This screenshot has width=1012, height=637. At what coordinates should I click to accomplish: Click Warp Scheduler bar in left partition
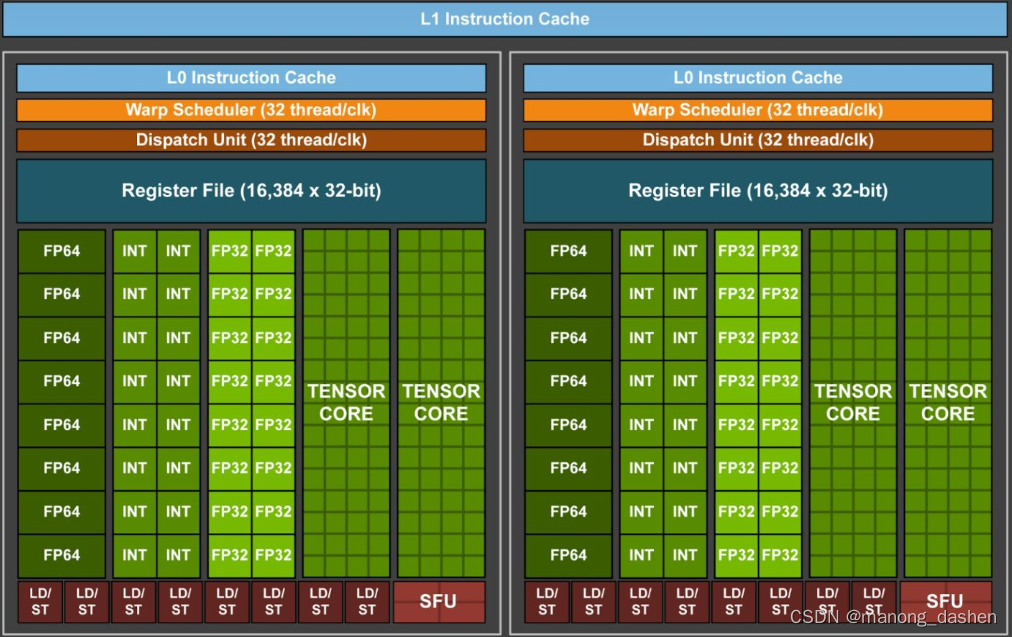251,110
